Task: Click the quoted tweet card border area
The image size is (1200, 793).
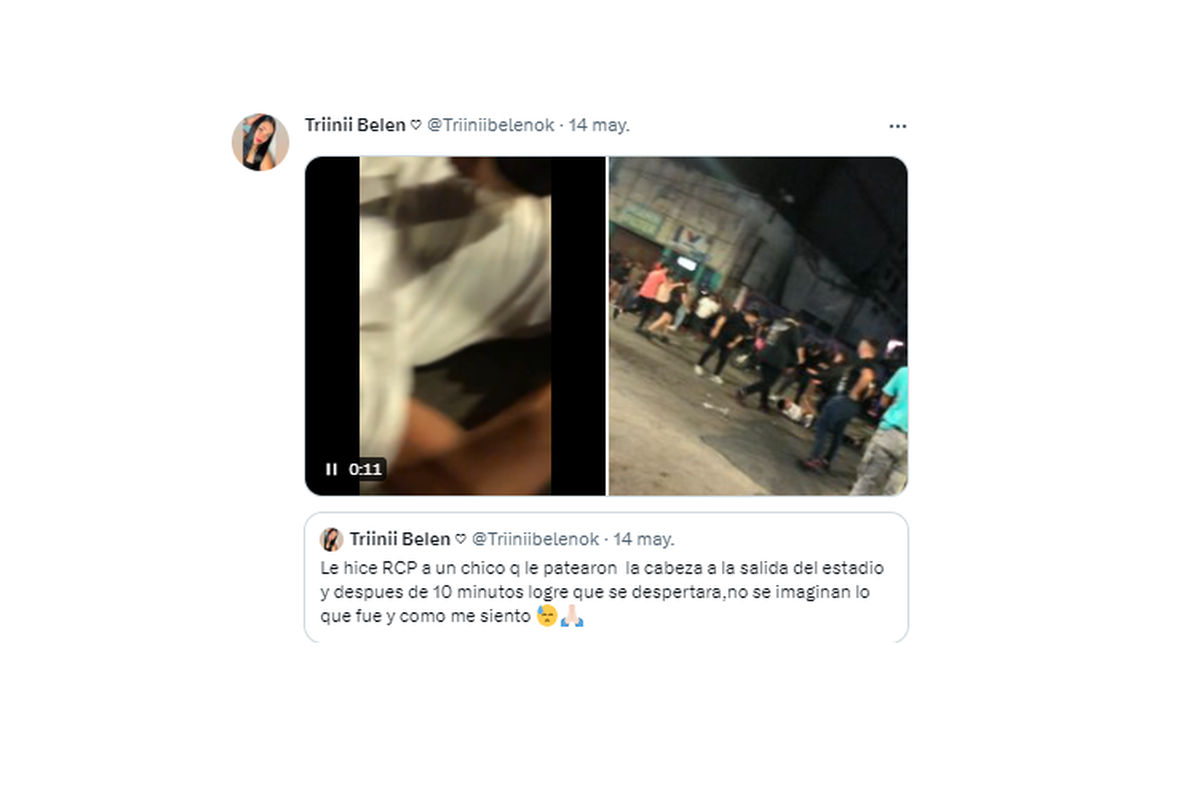Action: pyautogui.click(x=606, y=577)
